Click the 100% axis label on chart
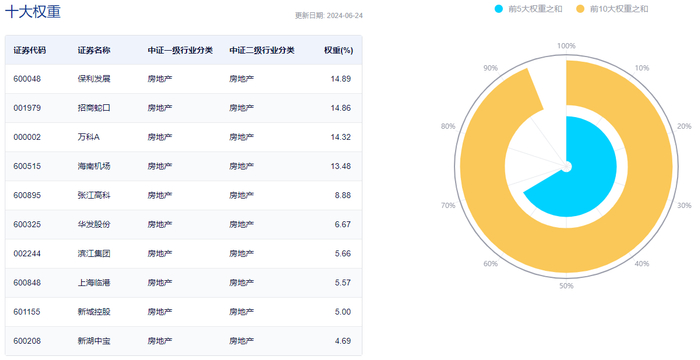This screenshot has height=360, width=700. pos(566,46)
